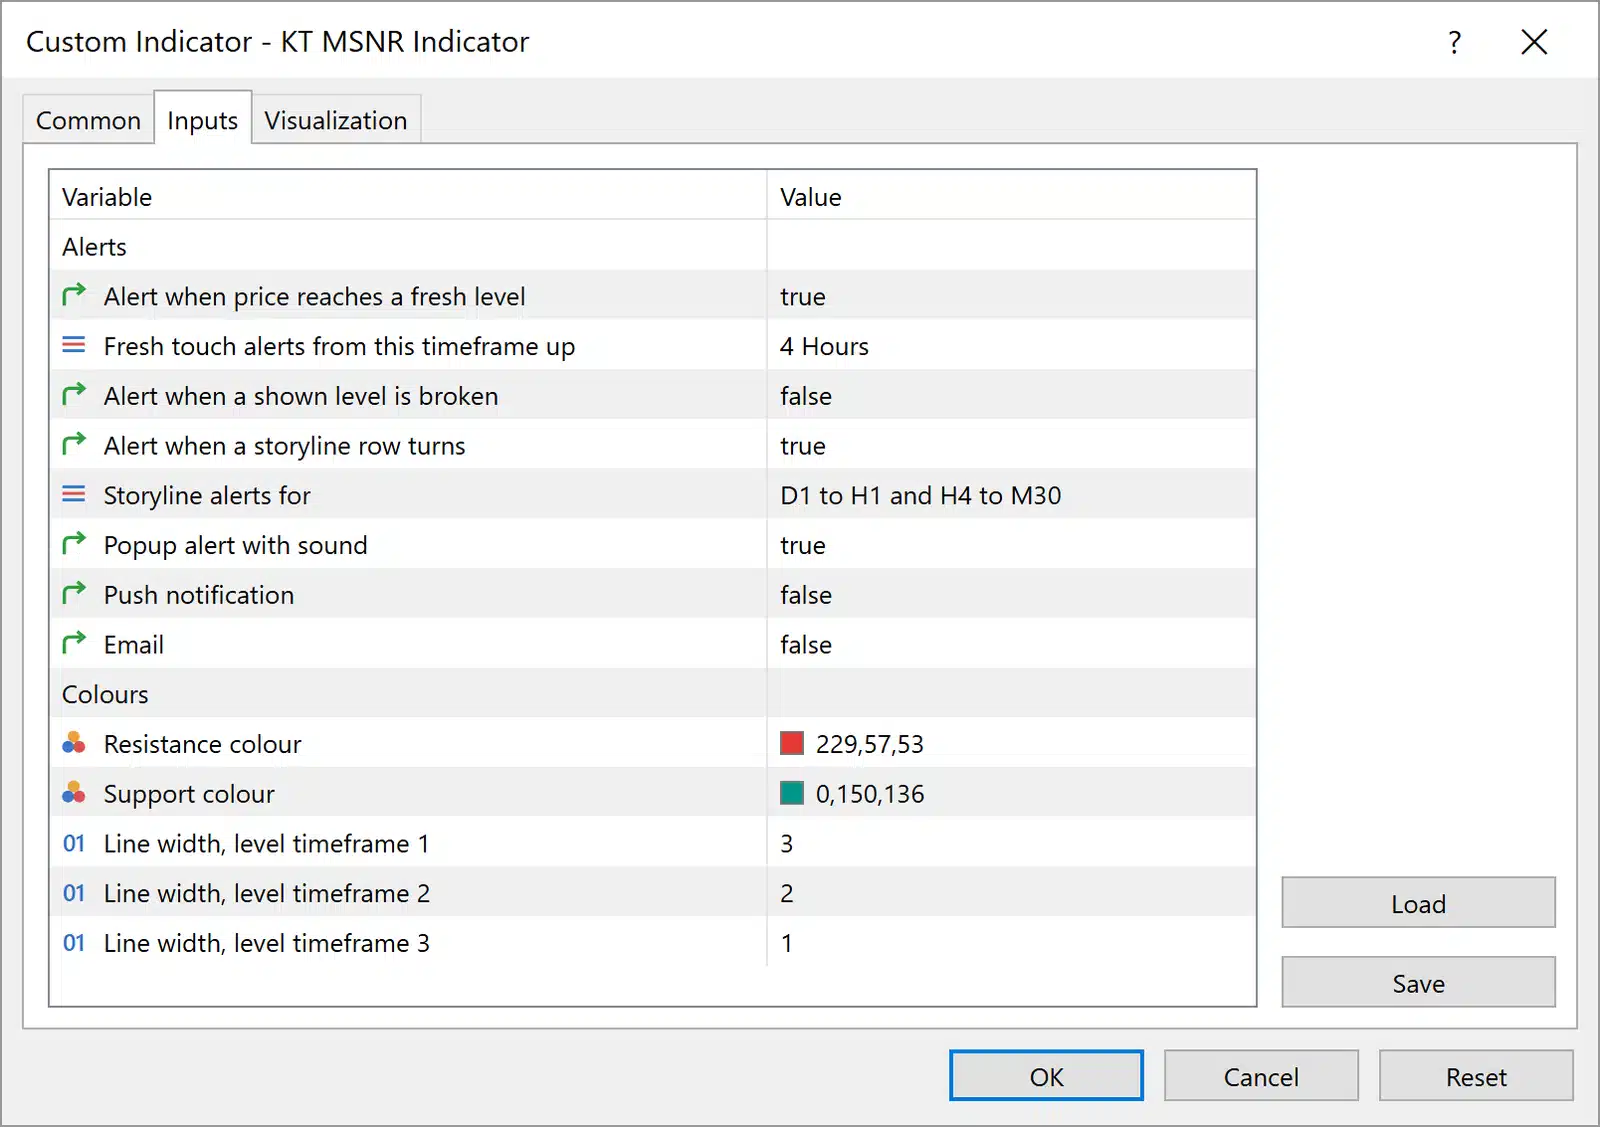Click the lines icon beside 'Storyline alerts for'
This screenshot has height=1127, width=1600.
pos(74,494)
